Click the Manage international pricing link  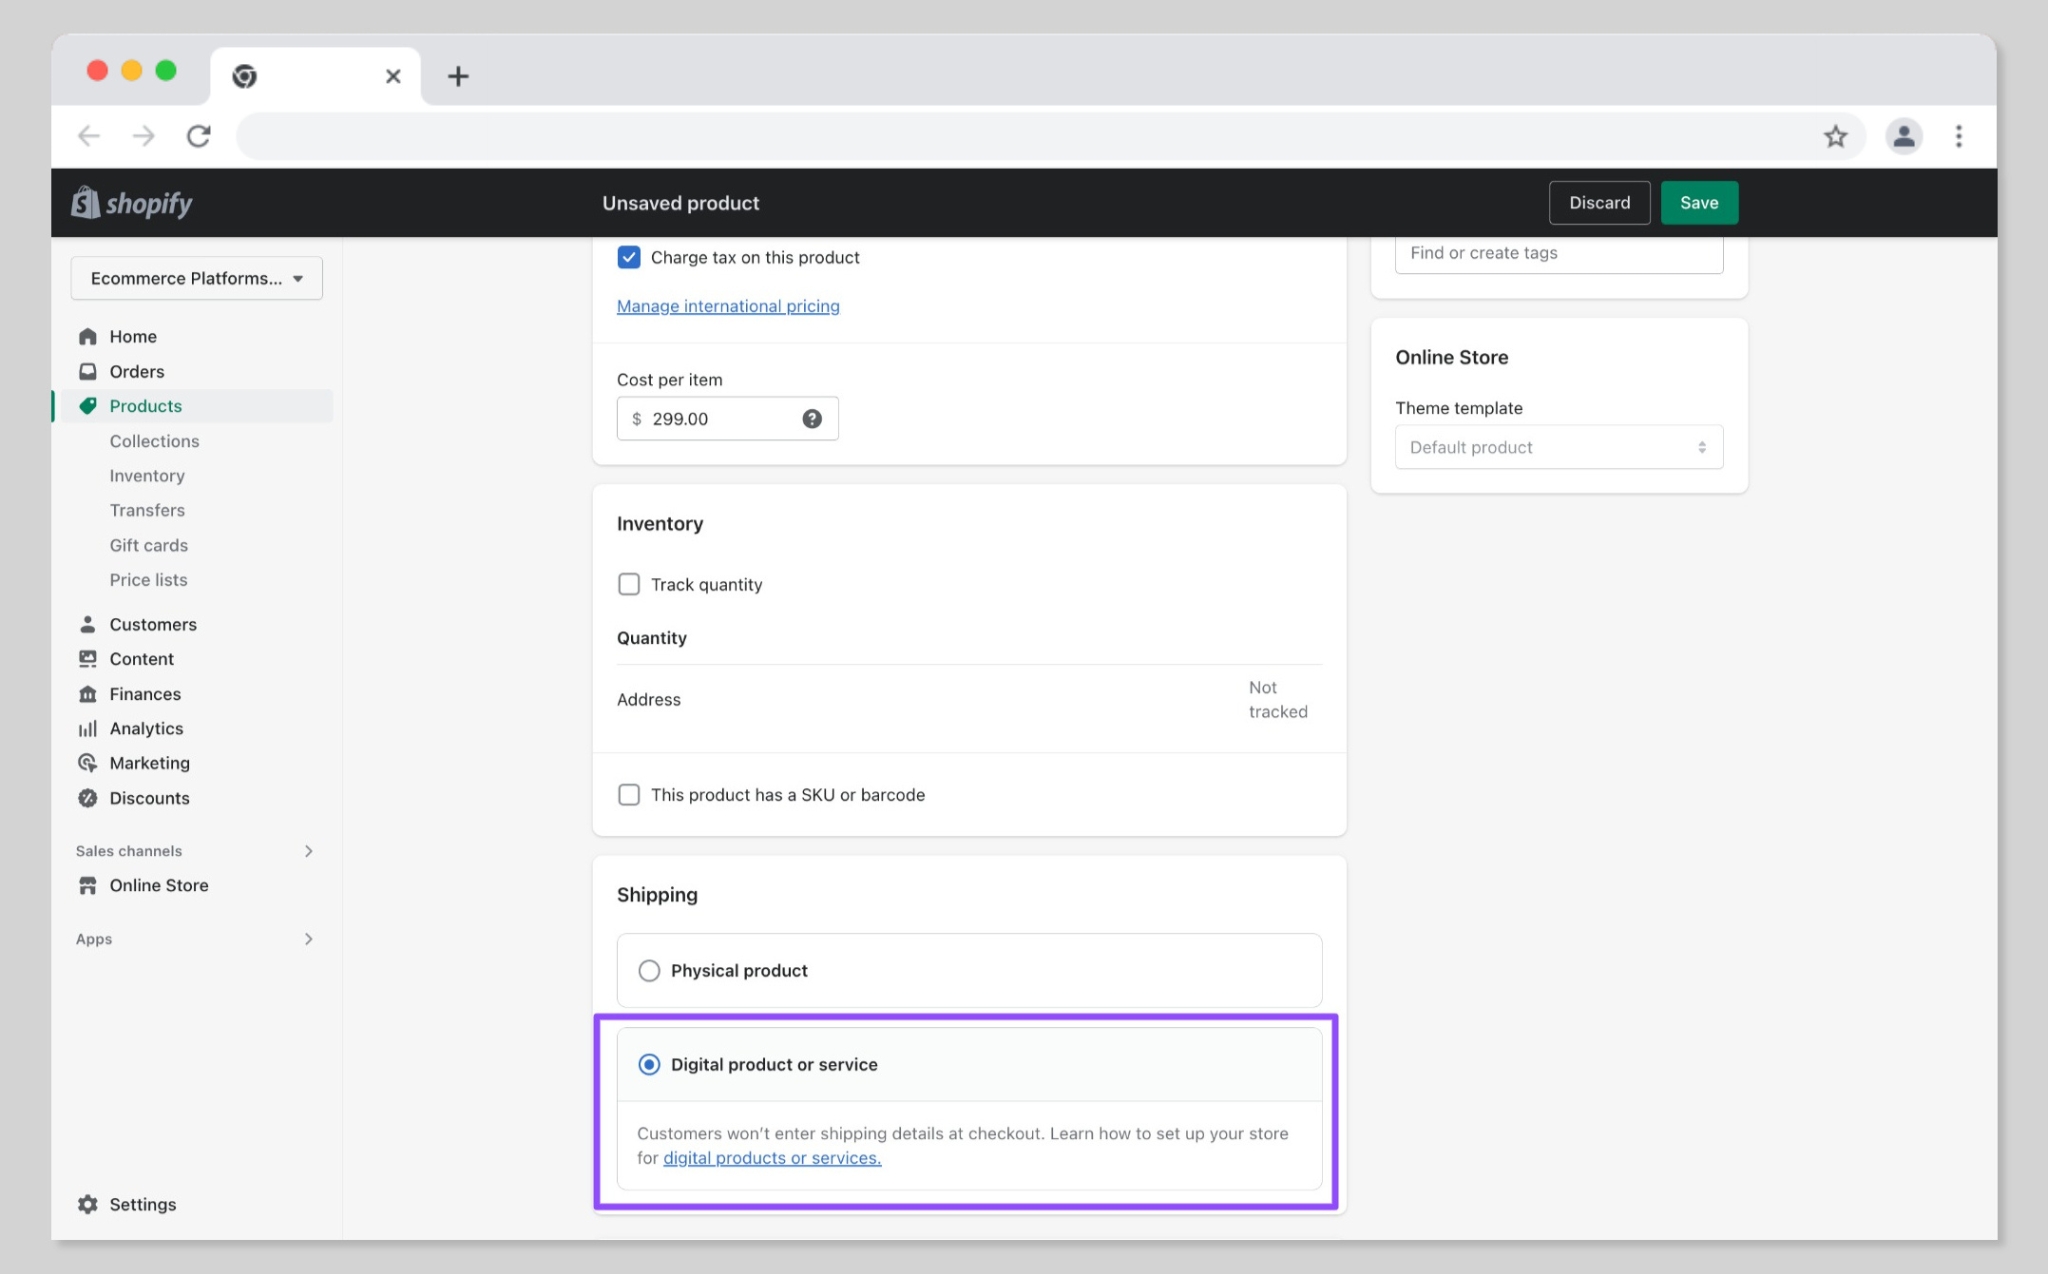click(727, 305)
